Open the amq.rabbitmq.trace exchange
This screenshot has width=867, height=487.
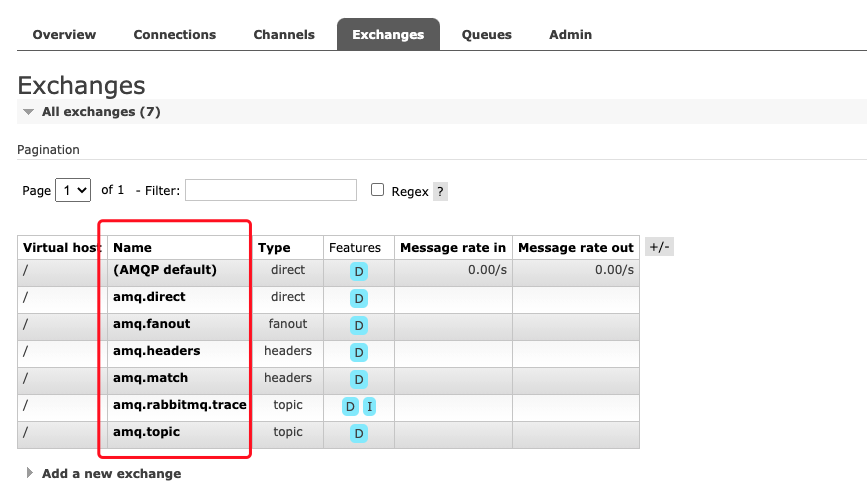180,405
